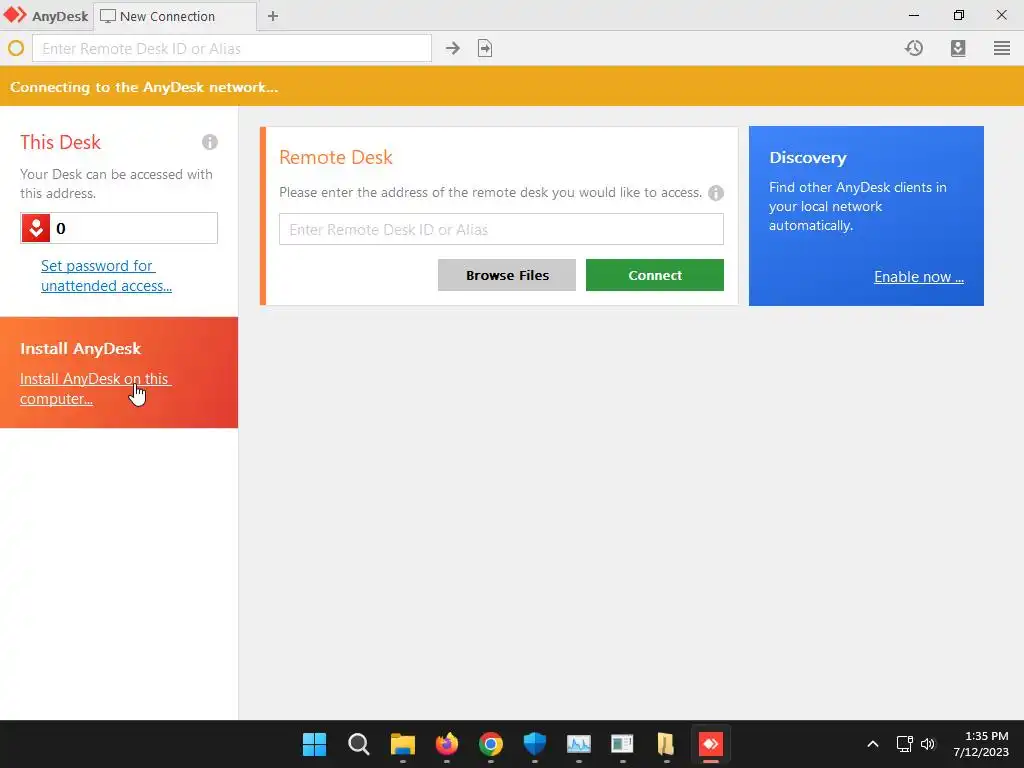This screenshot has width=1024, height=768.
Task: Click the Install AnyDesk heading
Action: pyautogui.click(x=80, y=349)
